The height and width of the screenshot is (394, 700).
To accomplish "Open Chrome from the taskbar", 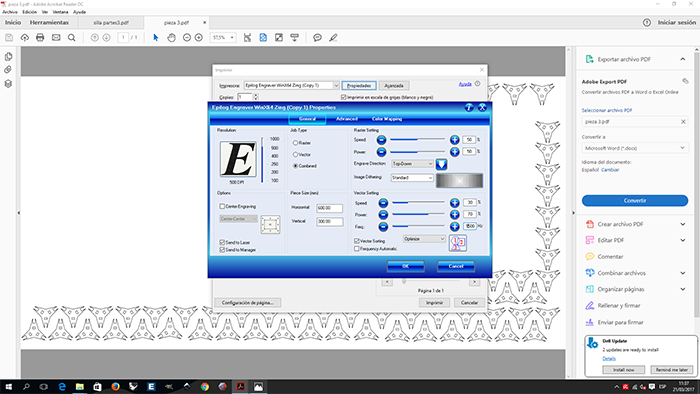I will point(205,386).
